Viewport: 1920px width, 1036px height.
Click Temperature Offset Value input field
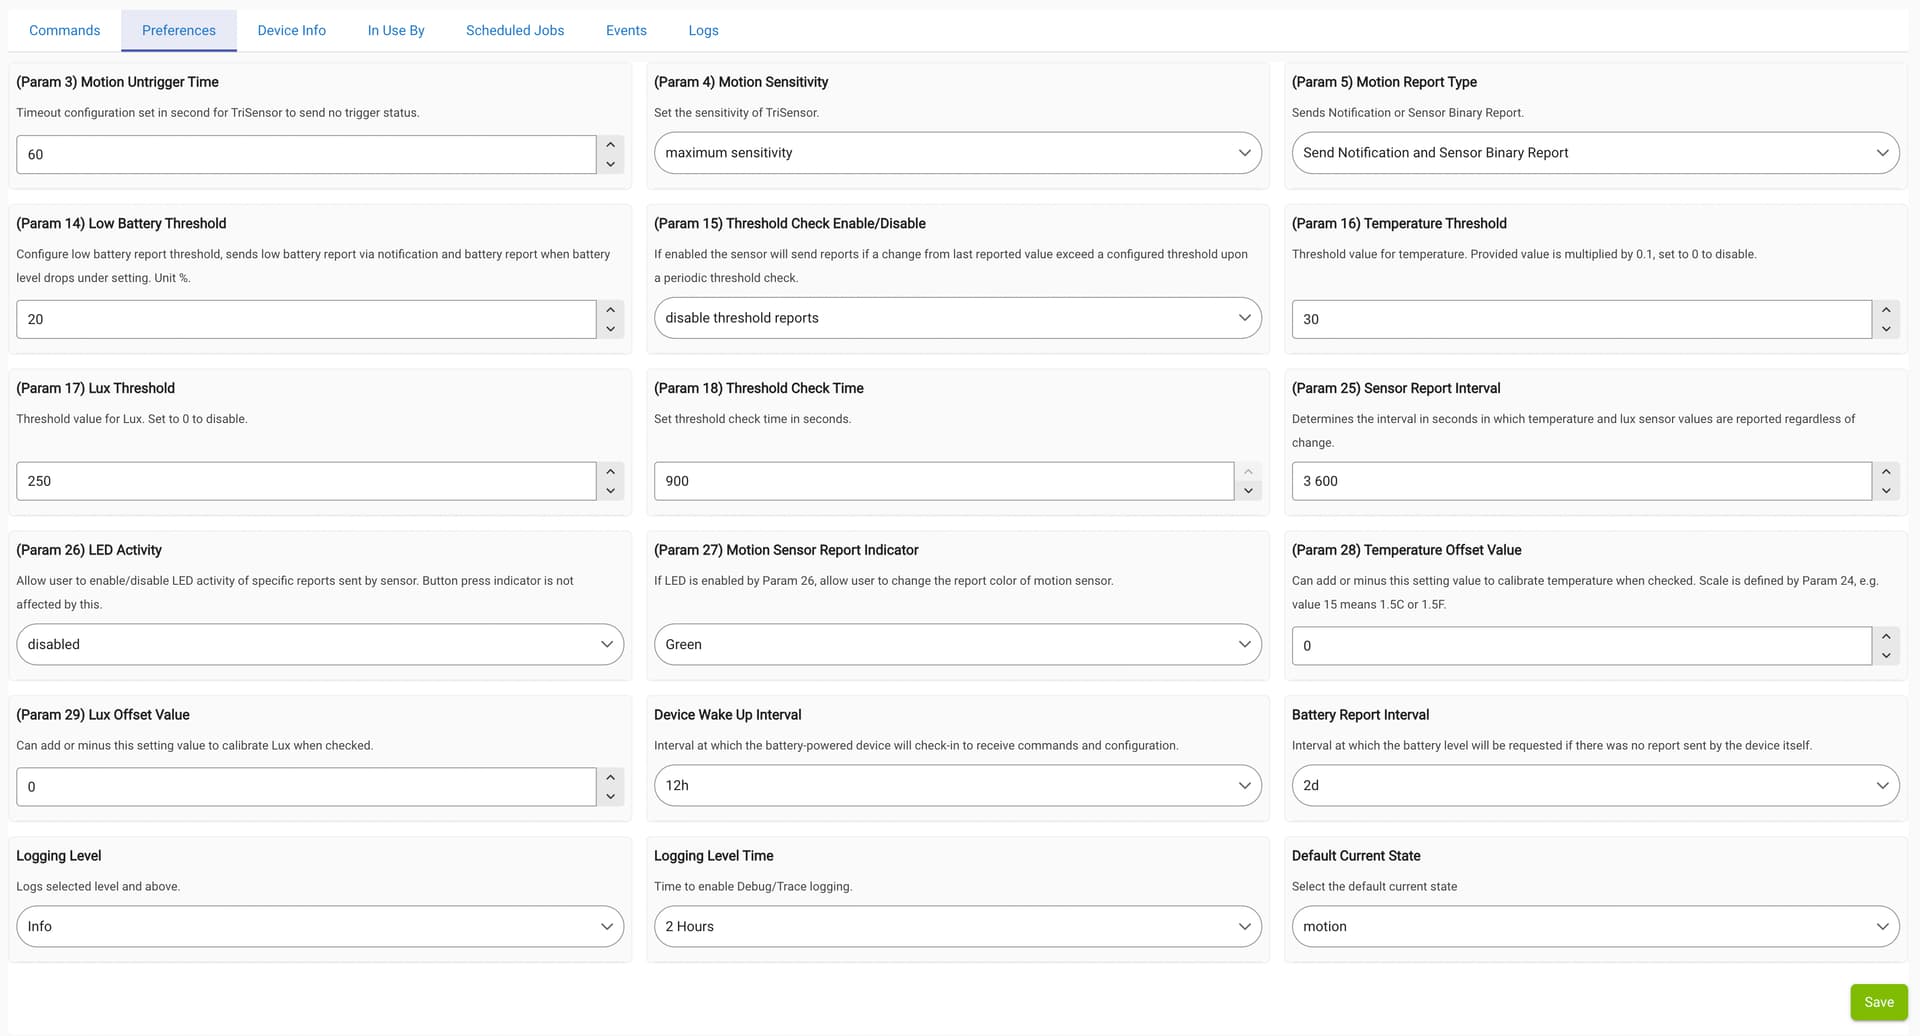click(x=1581, y=646)
